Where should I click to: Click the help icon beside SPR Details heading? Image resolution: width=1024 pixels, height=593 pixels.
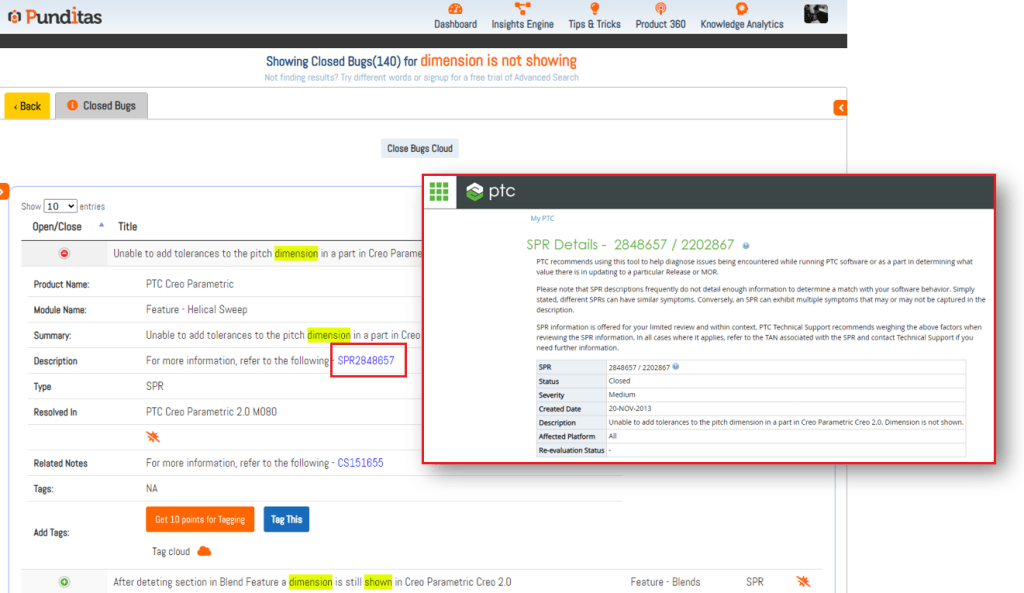click(x=746, y=245)
